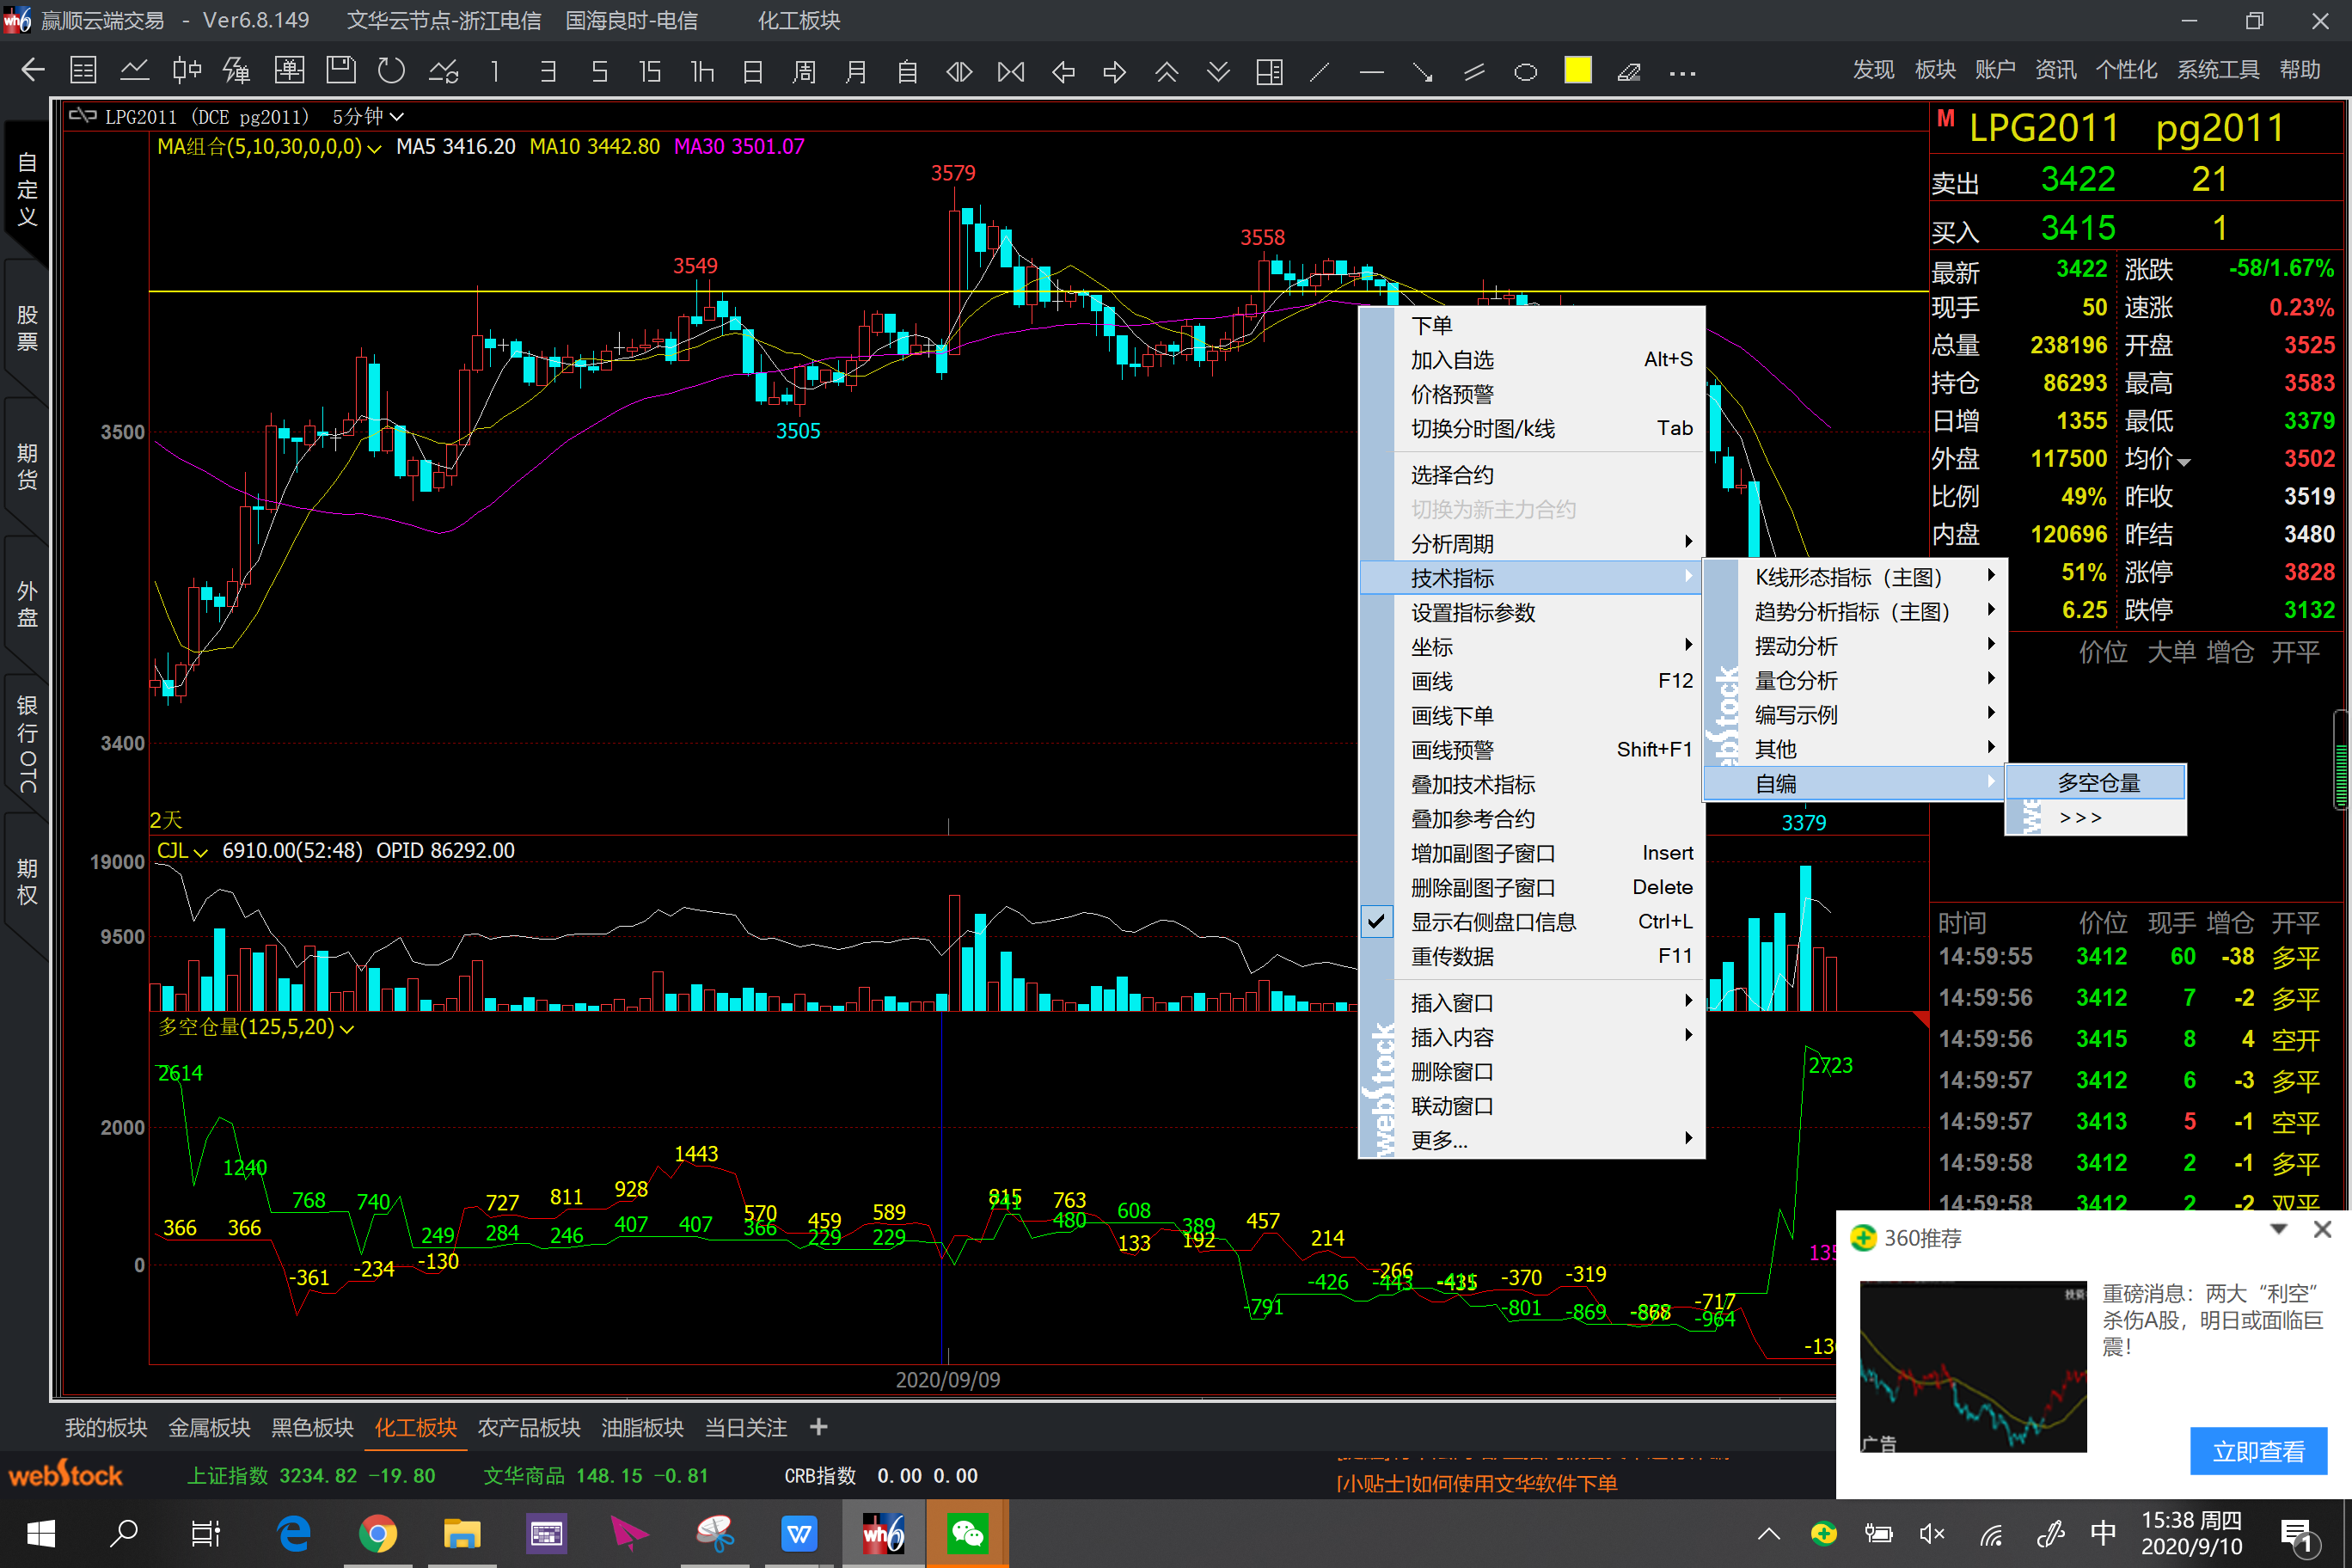
Task: Select the daily 日 period button
Action: pos(753,71)
